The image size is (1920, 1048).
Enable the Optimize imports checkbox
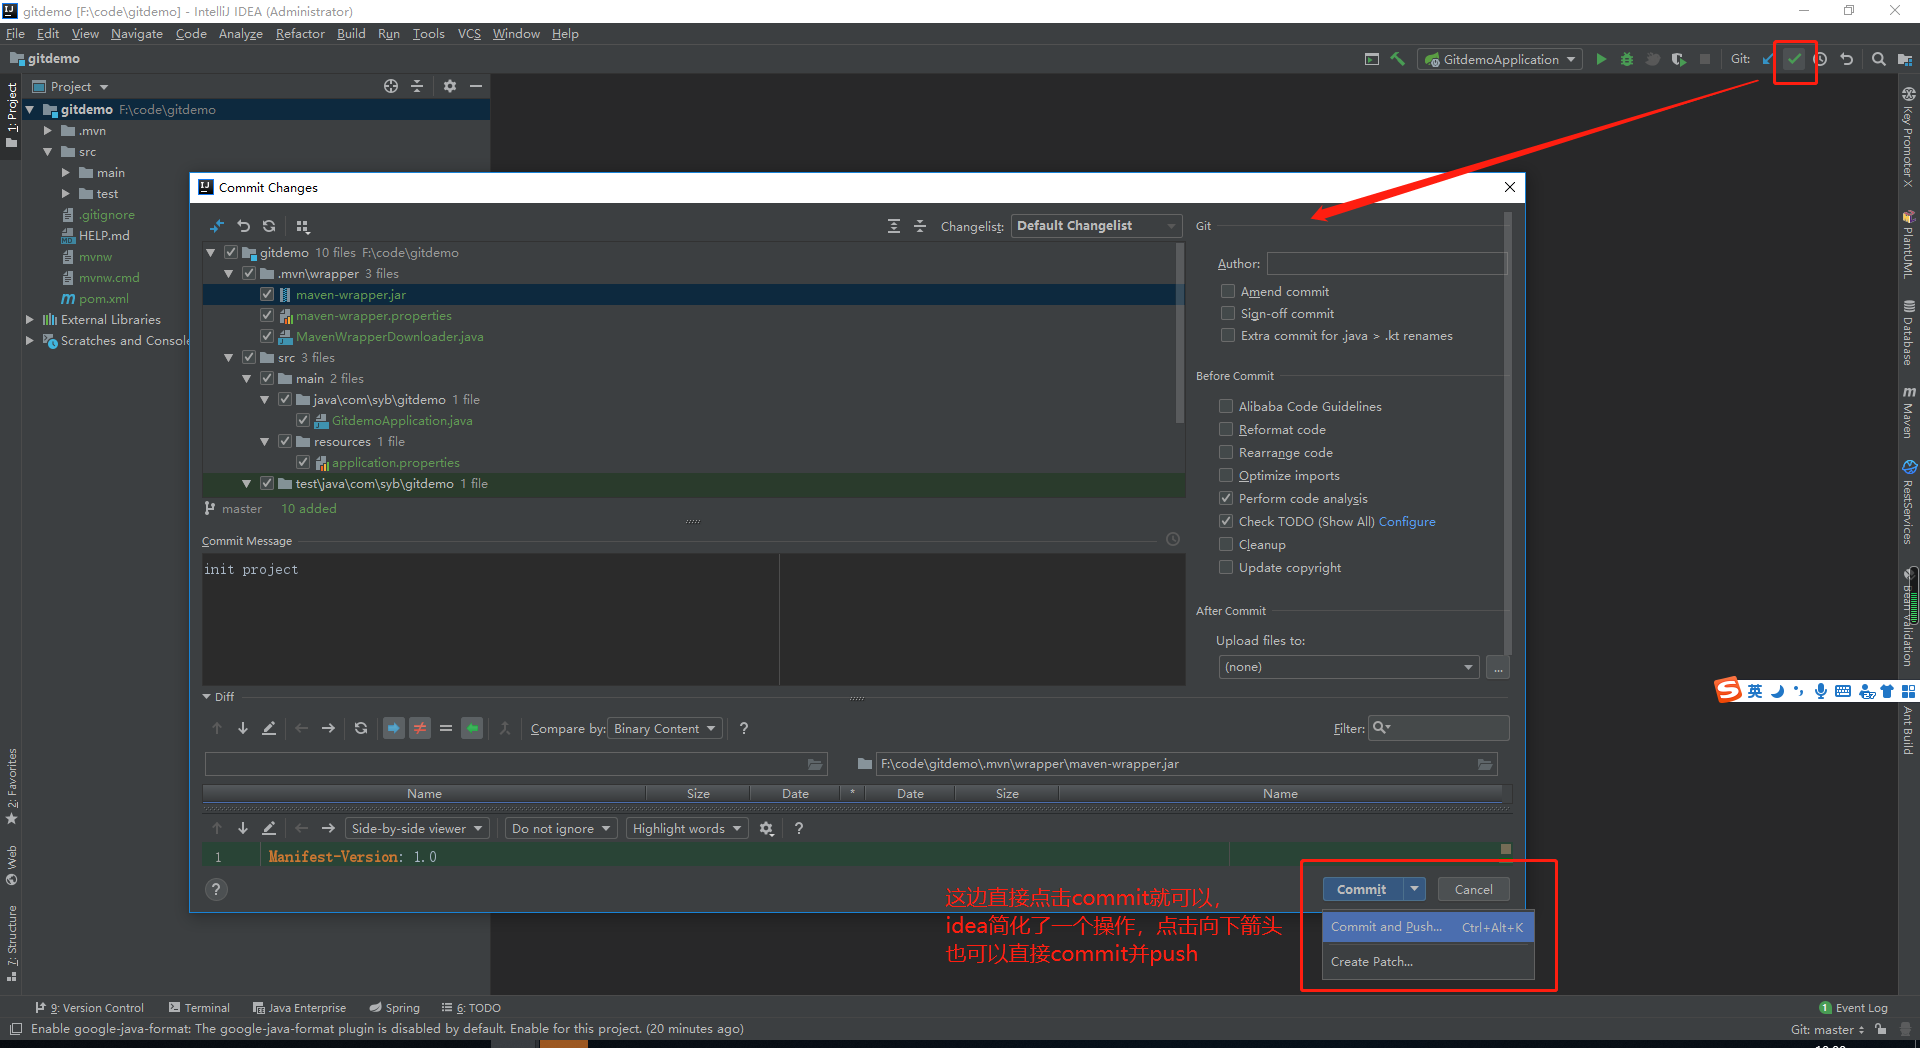1226,475
